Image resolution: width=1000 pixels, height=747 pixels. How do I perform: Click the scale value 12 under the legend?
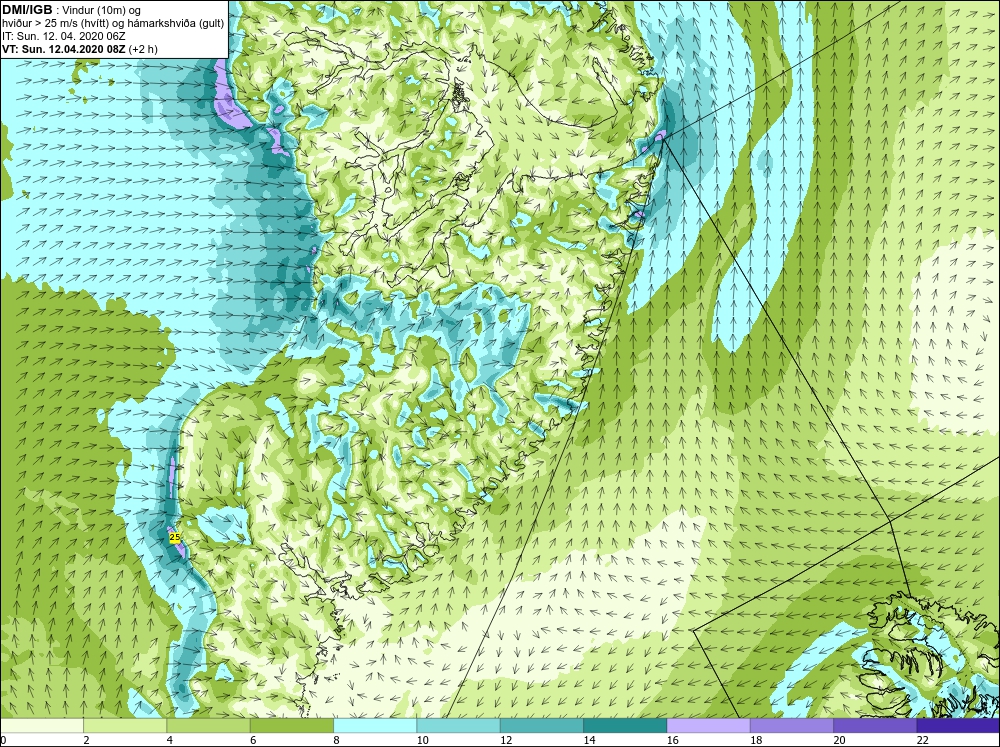(505, 740)
